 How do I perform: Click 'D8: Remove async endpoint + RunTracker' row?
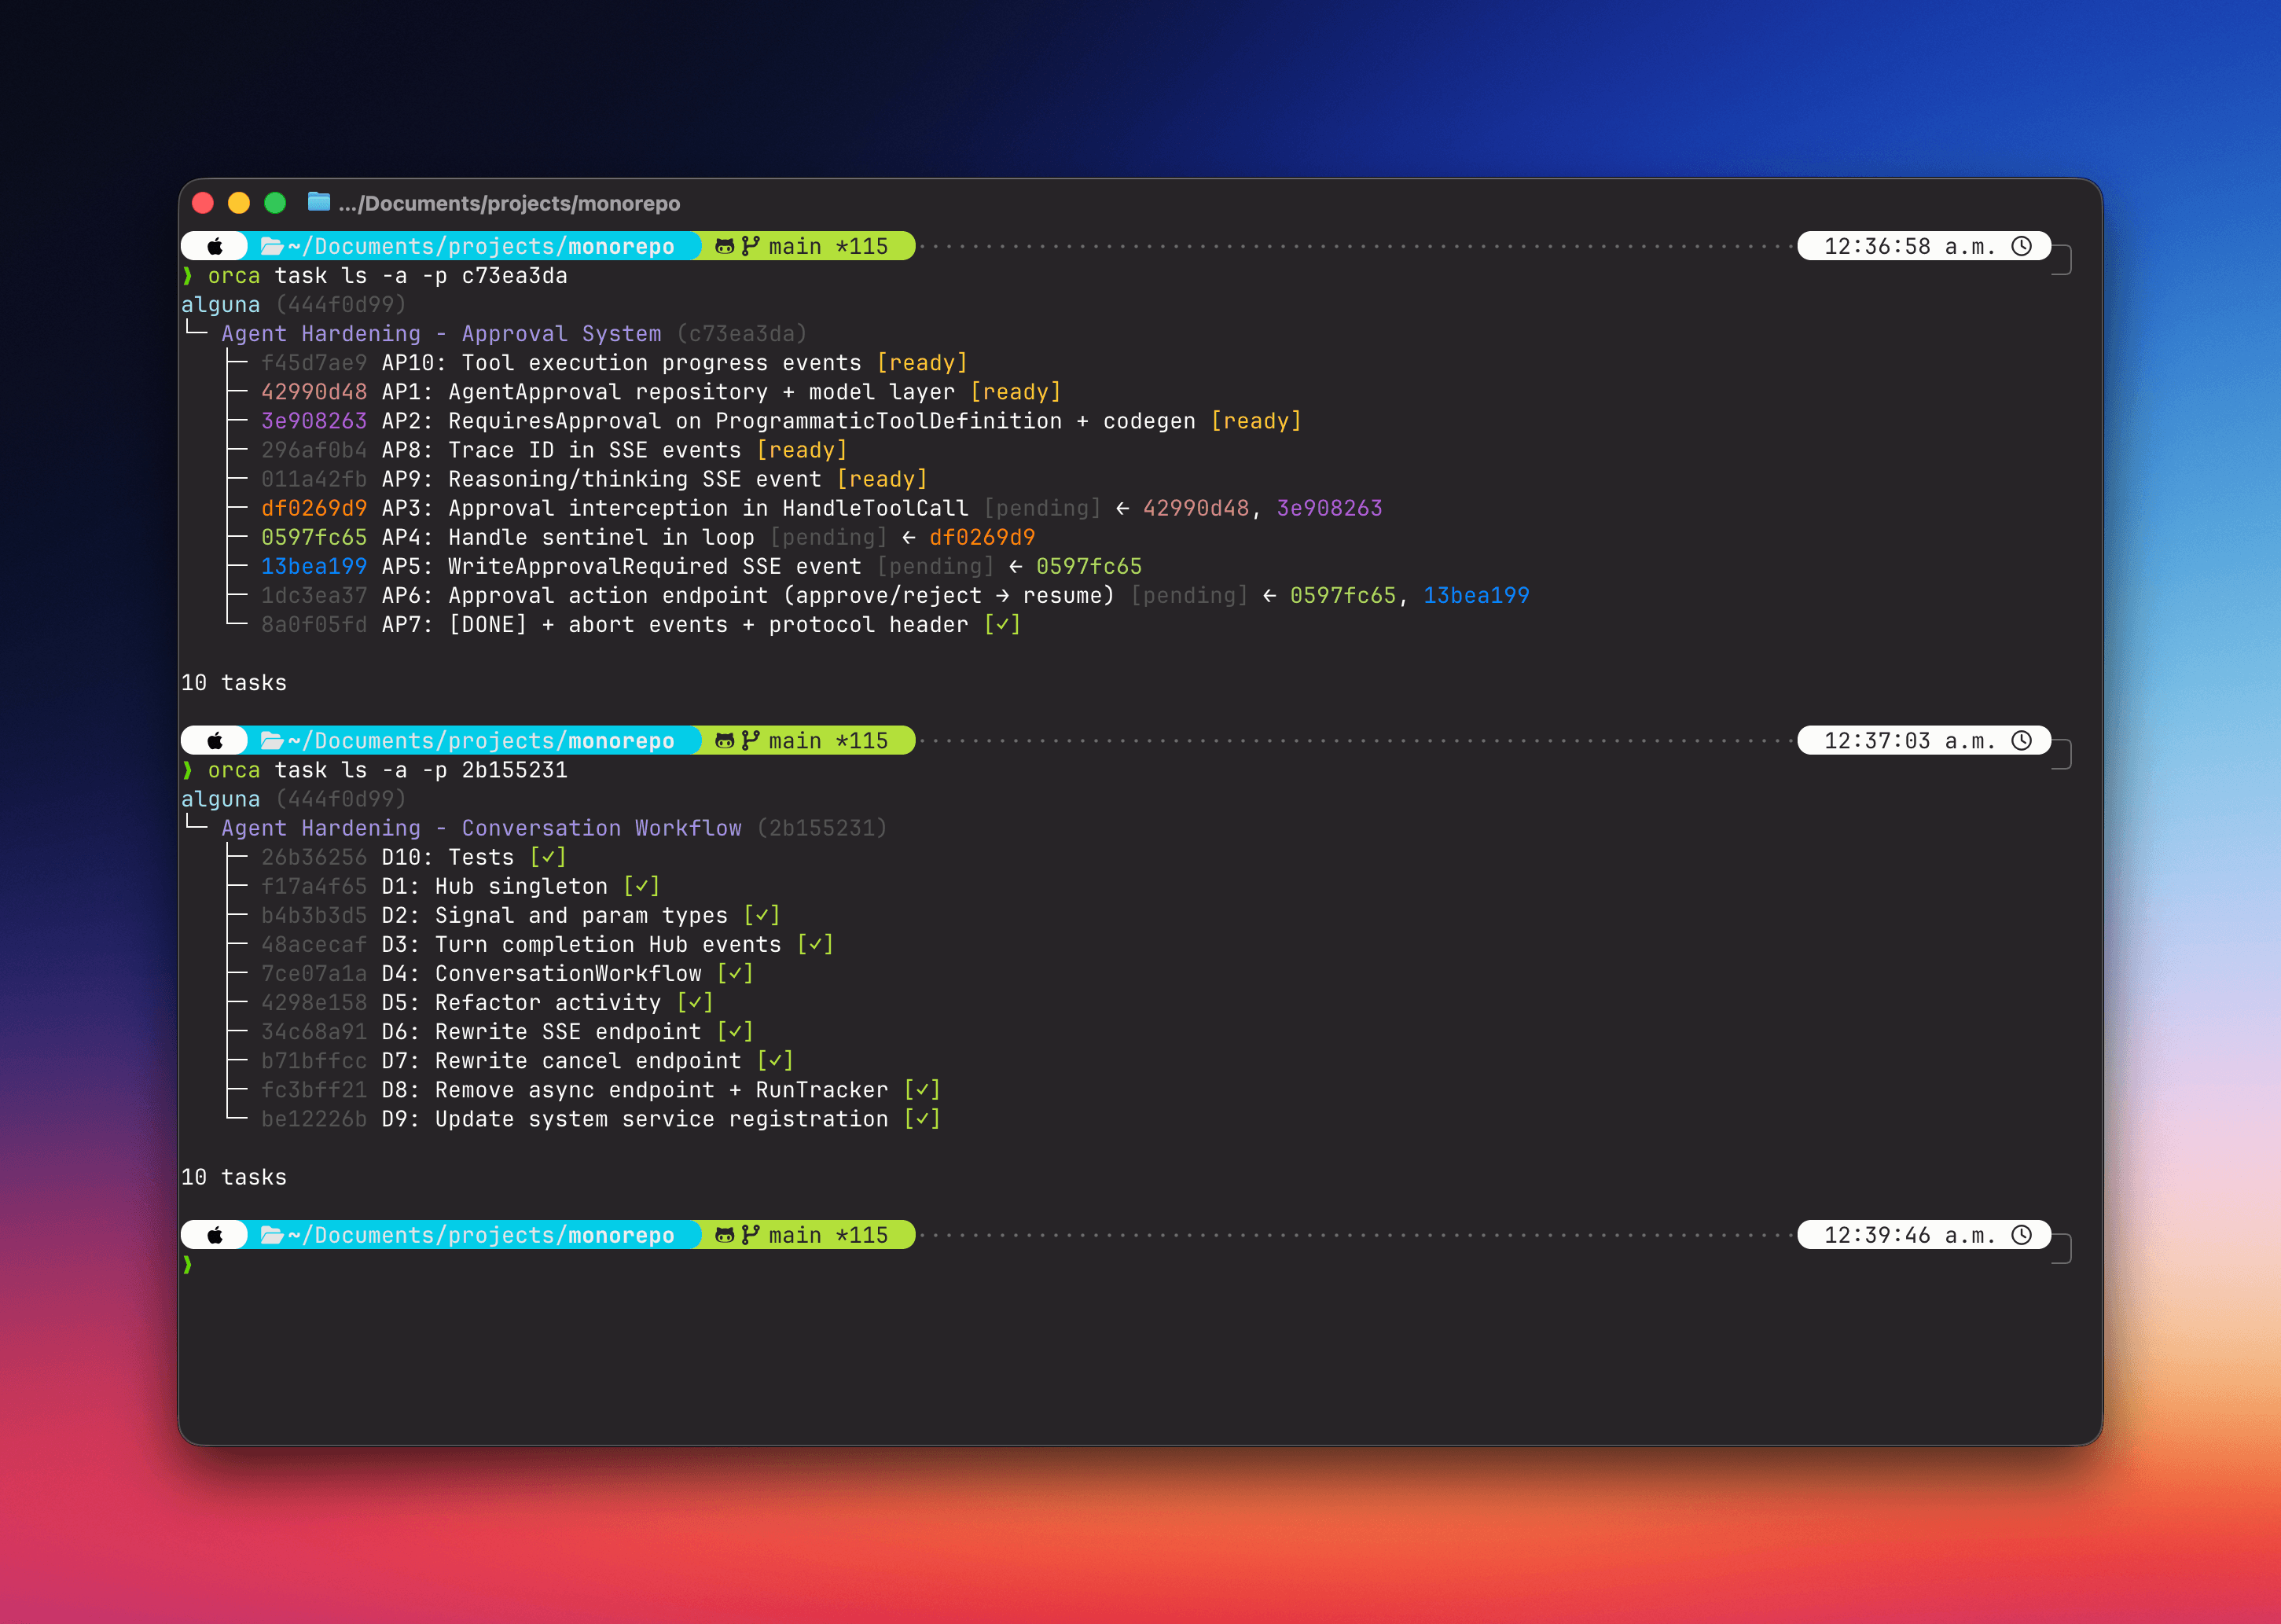coord(601,1090)
